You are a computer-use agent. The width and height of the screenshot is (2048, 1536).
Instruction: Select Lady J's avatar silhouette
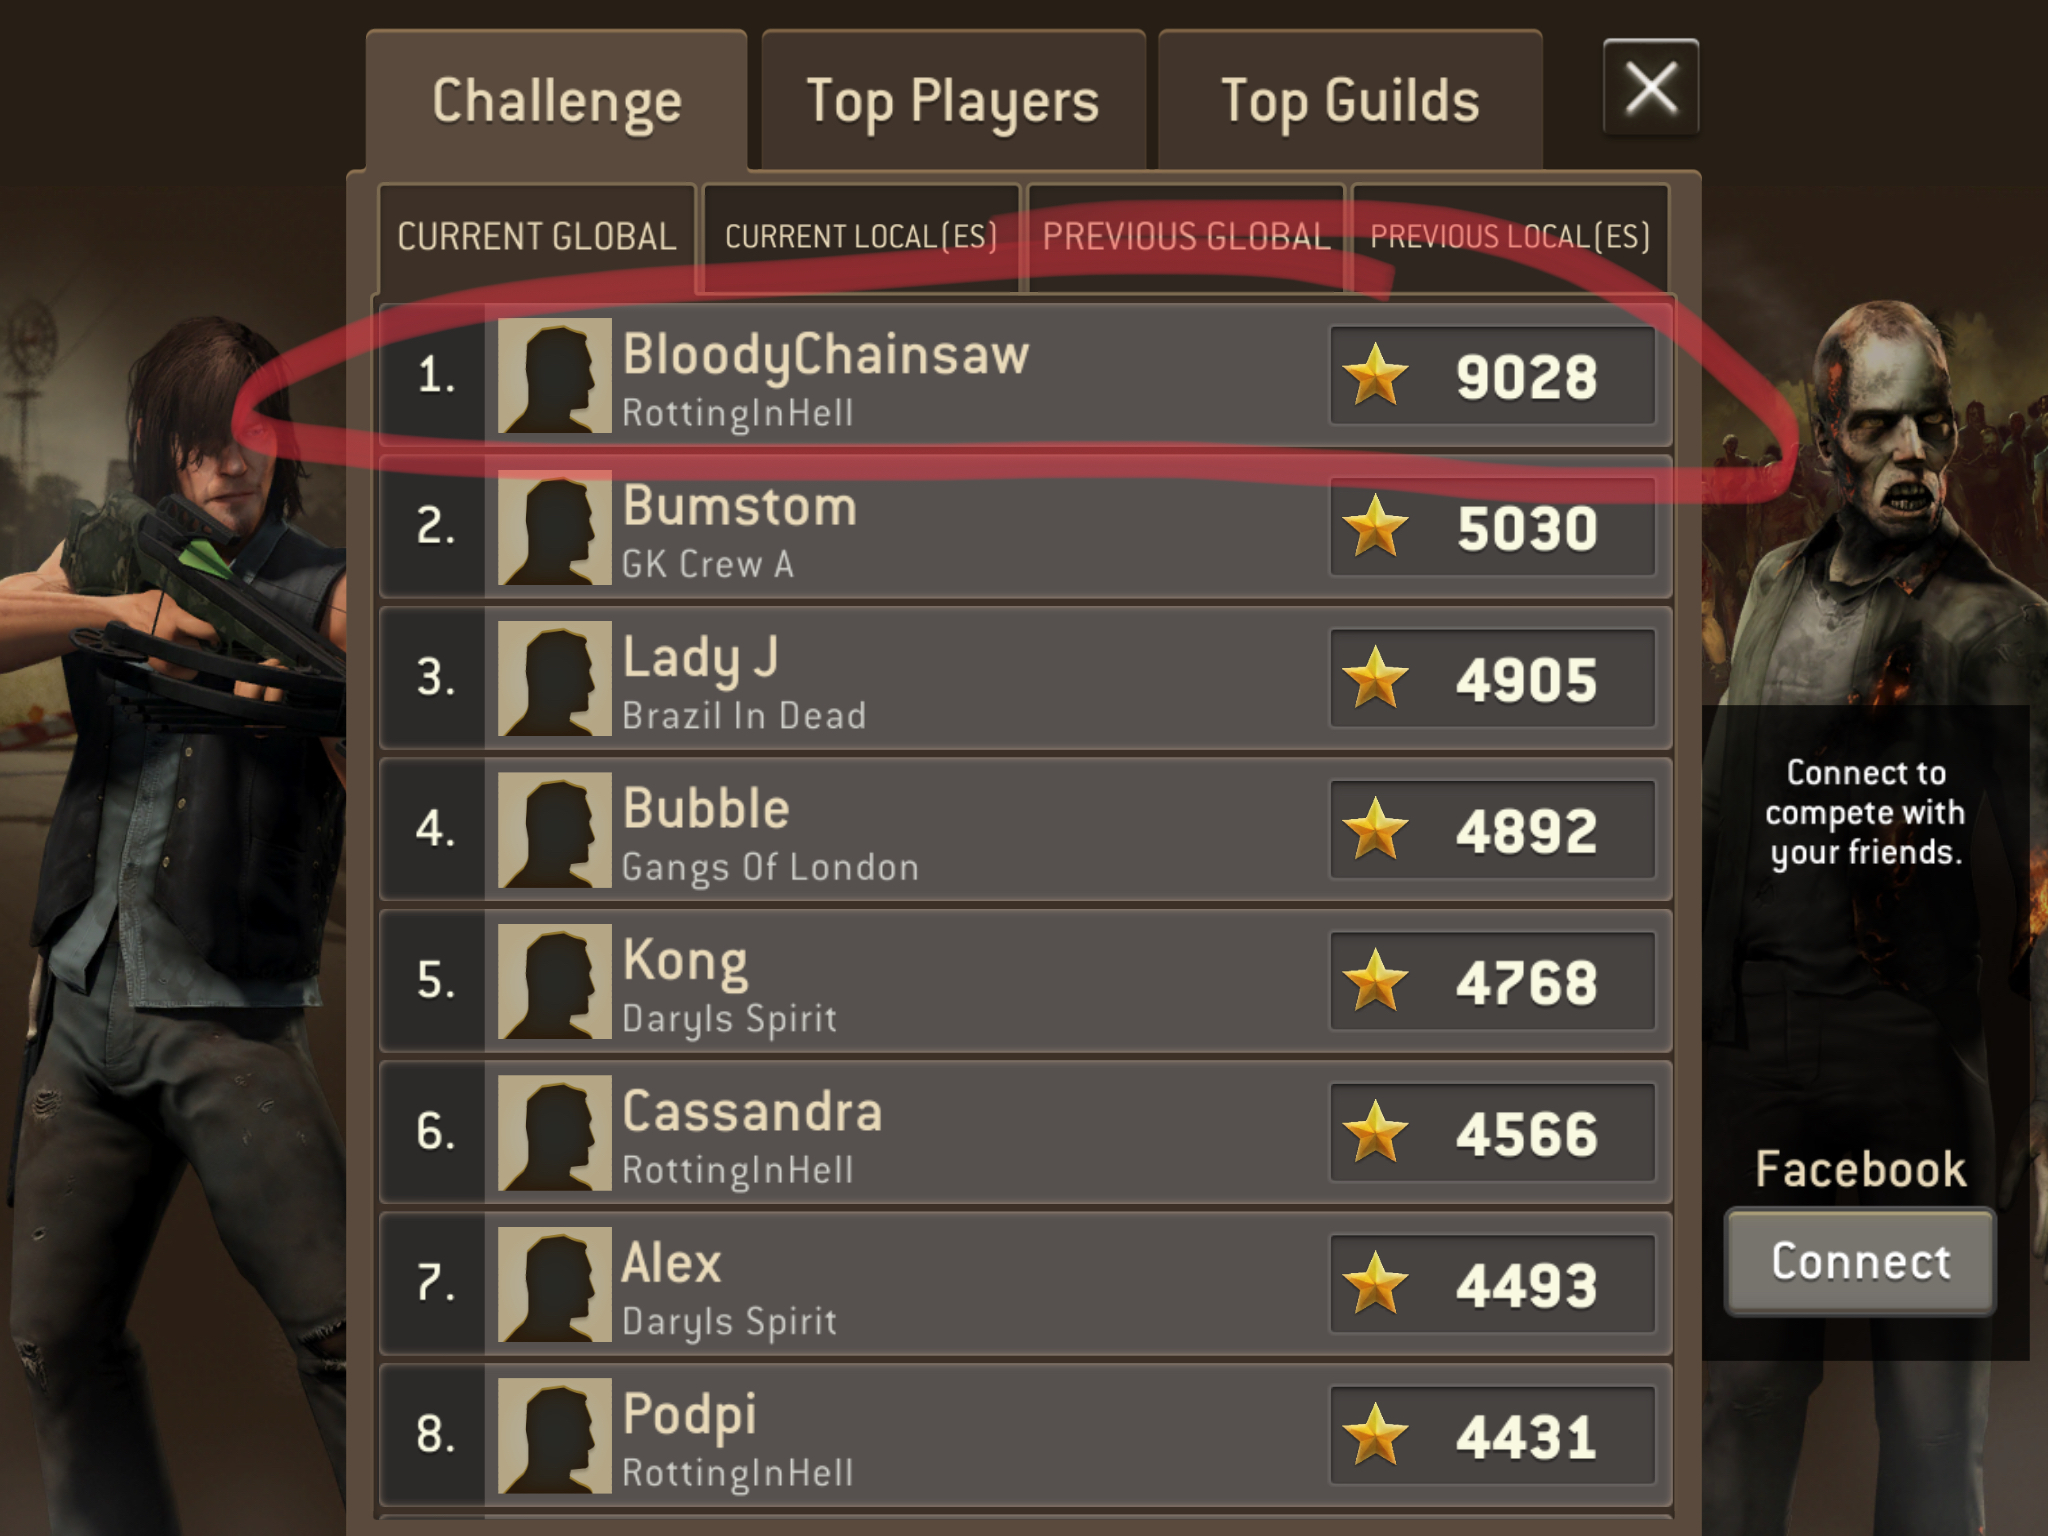tap(554, 678)
